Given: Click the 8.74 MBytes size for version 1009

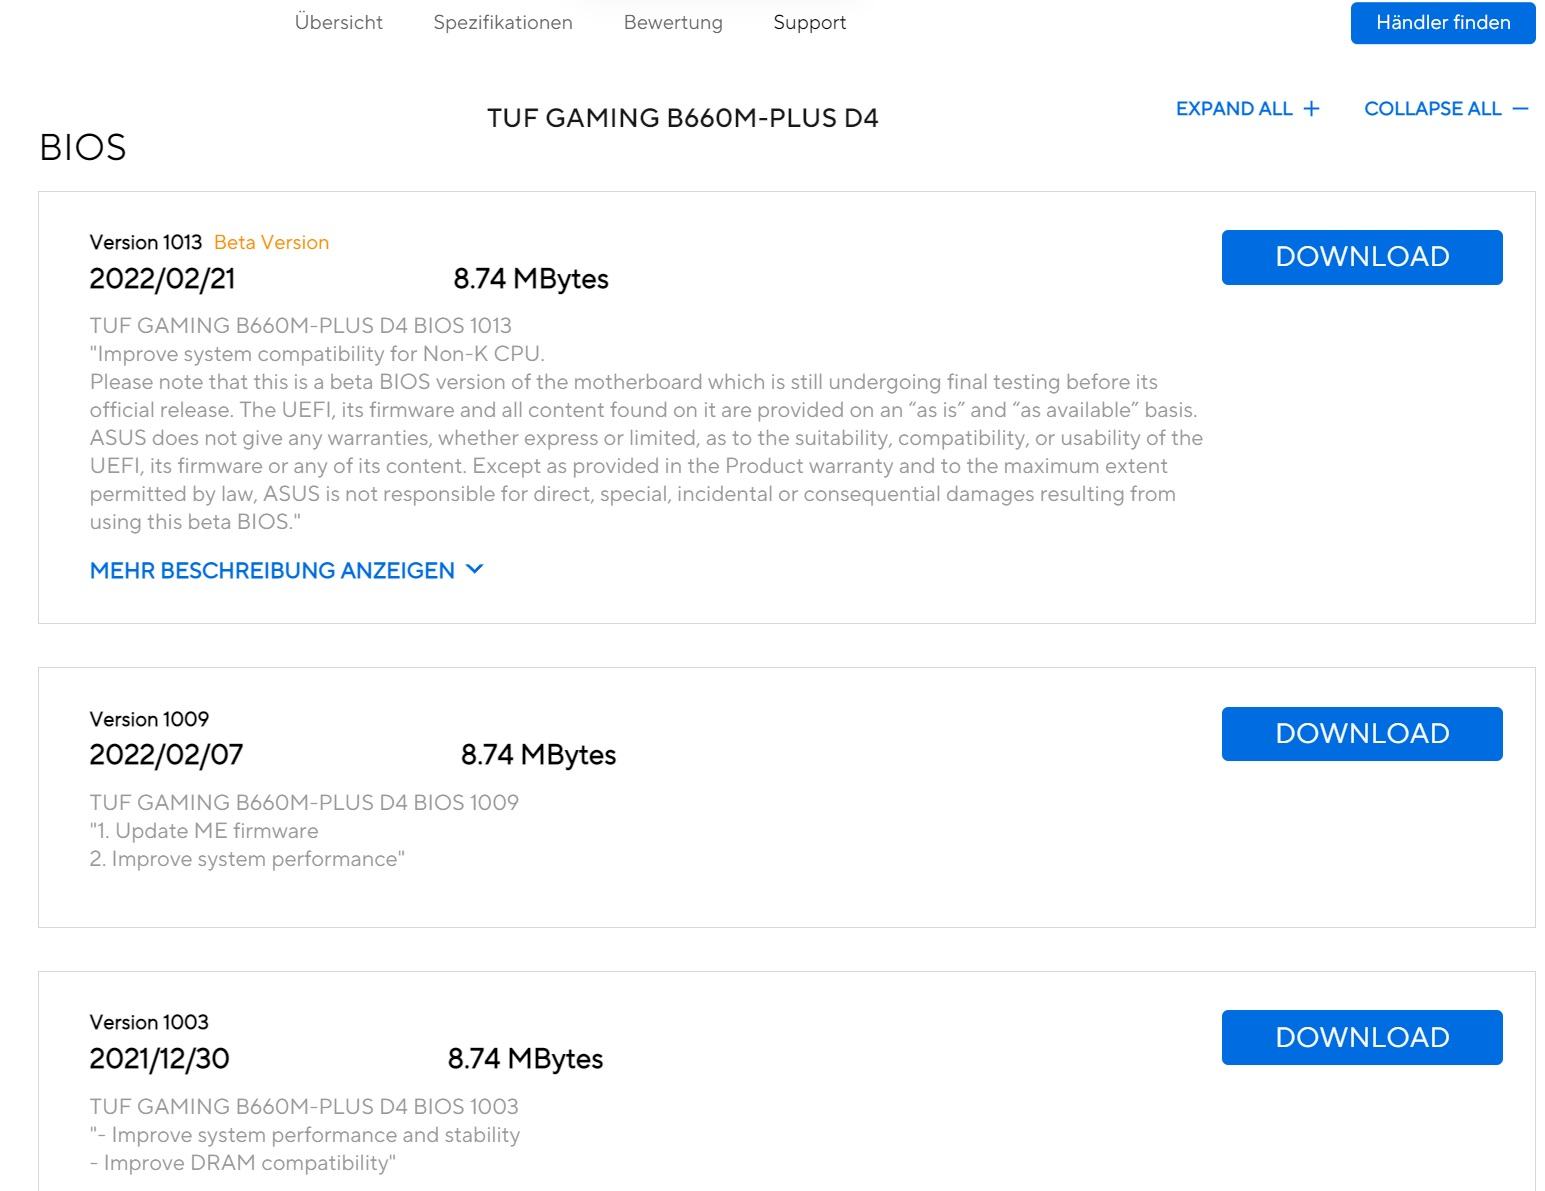Looking at the screenshot, I should coord(538,754).
